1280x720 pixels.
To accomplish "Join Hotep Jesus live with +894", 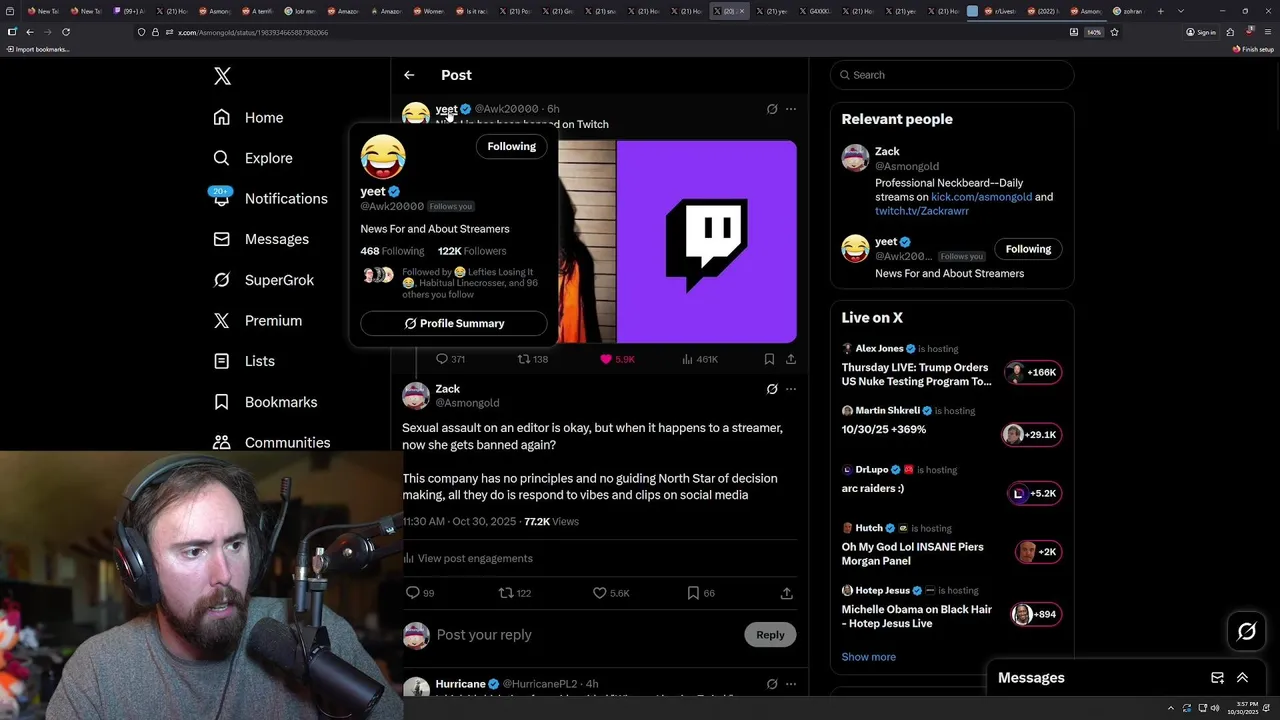I will [x=1035, y=614].
